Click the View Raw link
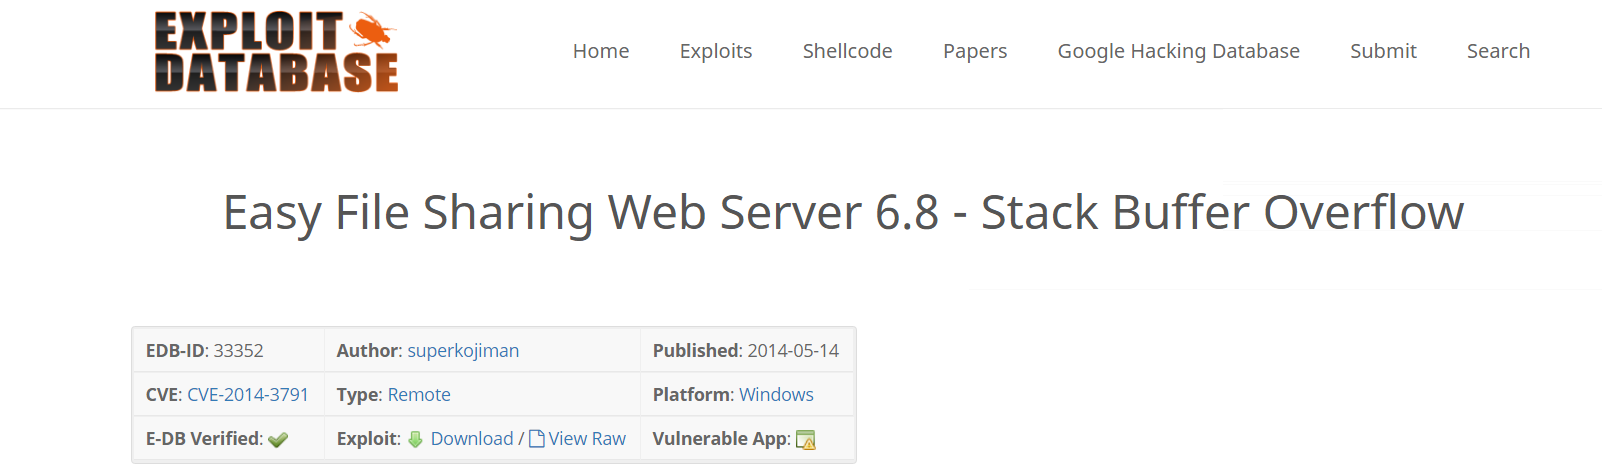 click(x=587, y=439)
